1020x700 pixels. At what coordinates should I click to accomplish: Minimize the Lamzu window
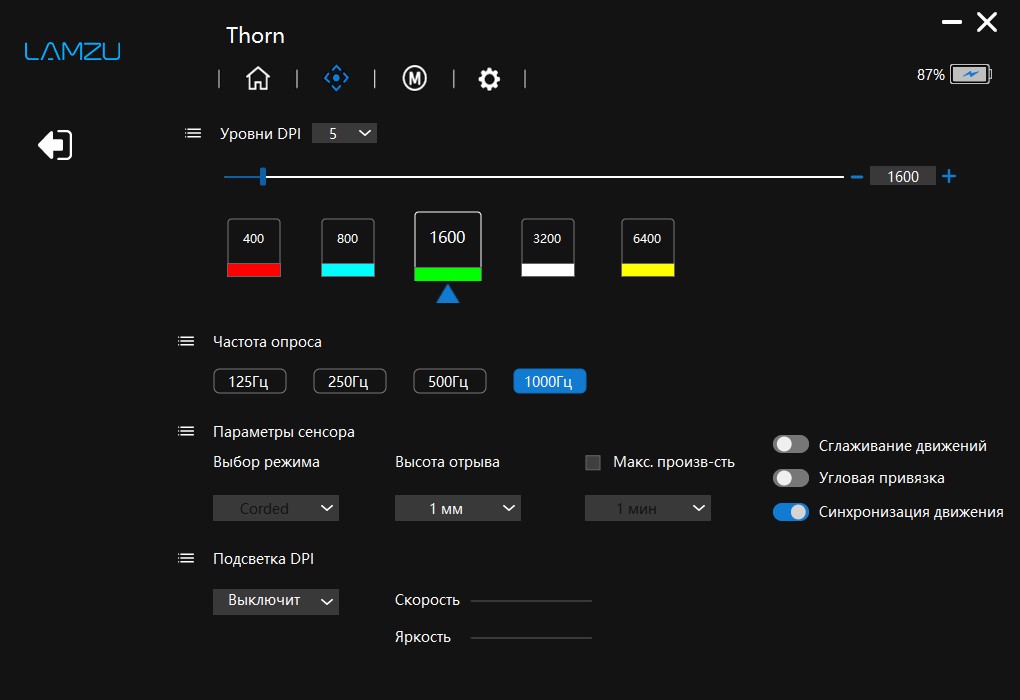pos(952,22)
